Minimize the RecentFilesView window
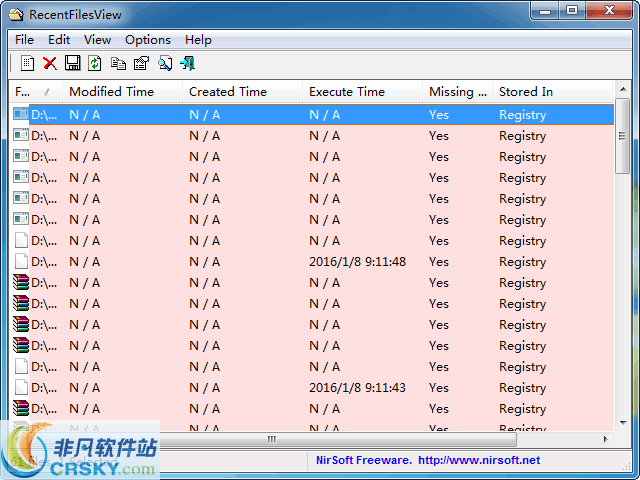The height and width of the screenshot is (480, 640). 545,11
